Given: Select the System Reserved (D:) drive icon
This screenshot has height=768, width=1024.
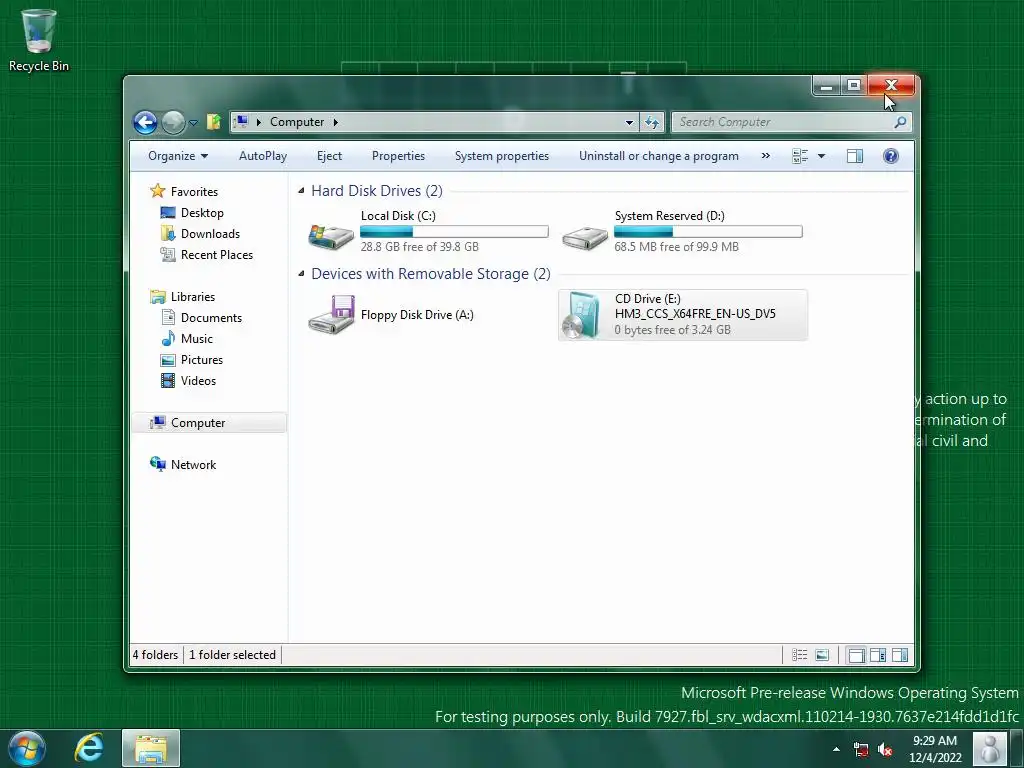Looking at the screenshot, I should pyautogui.click(x=584, y=237).
